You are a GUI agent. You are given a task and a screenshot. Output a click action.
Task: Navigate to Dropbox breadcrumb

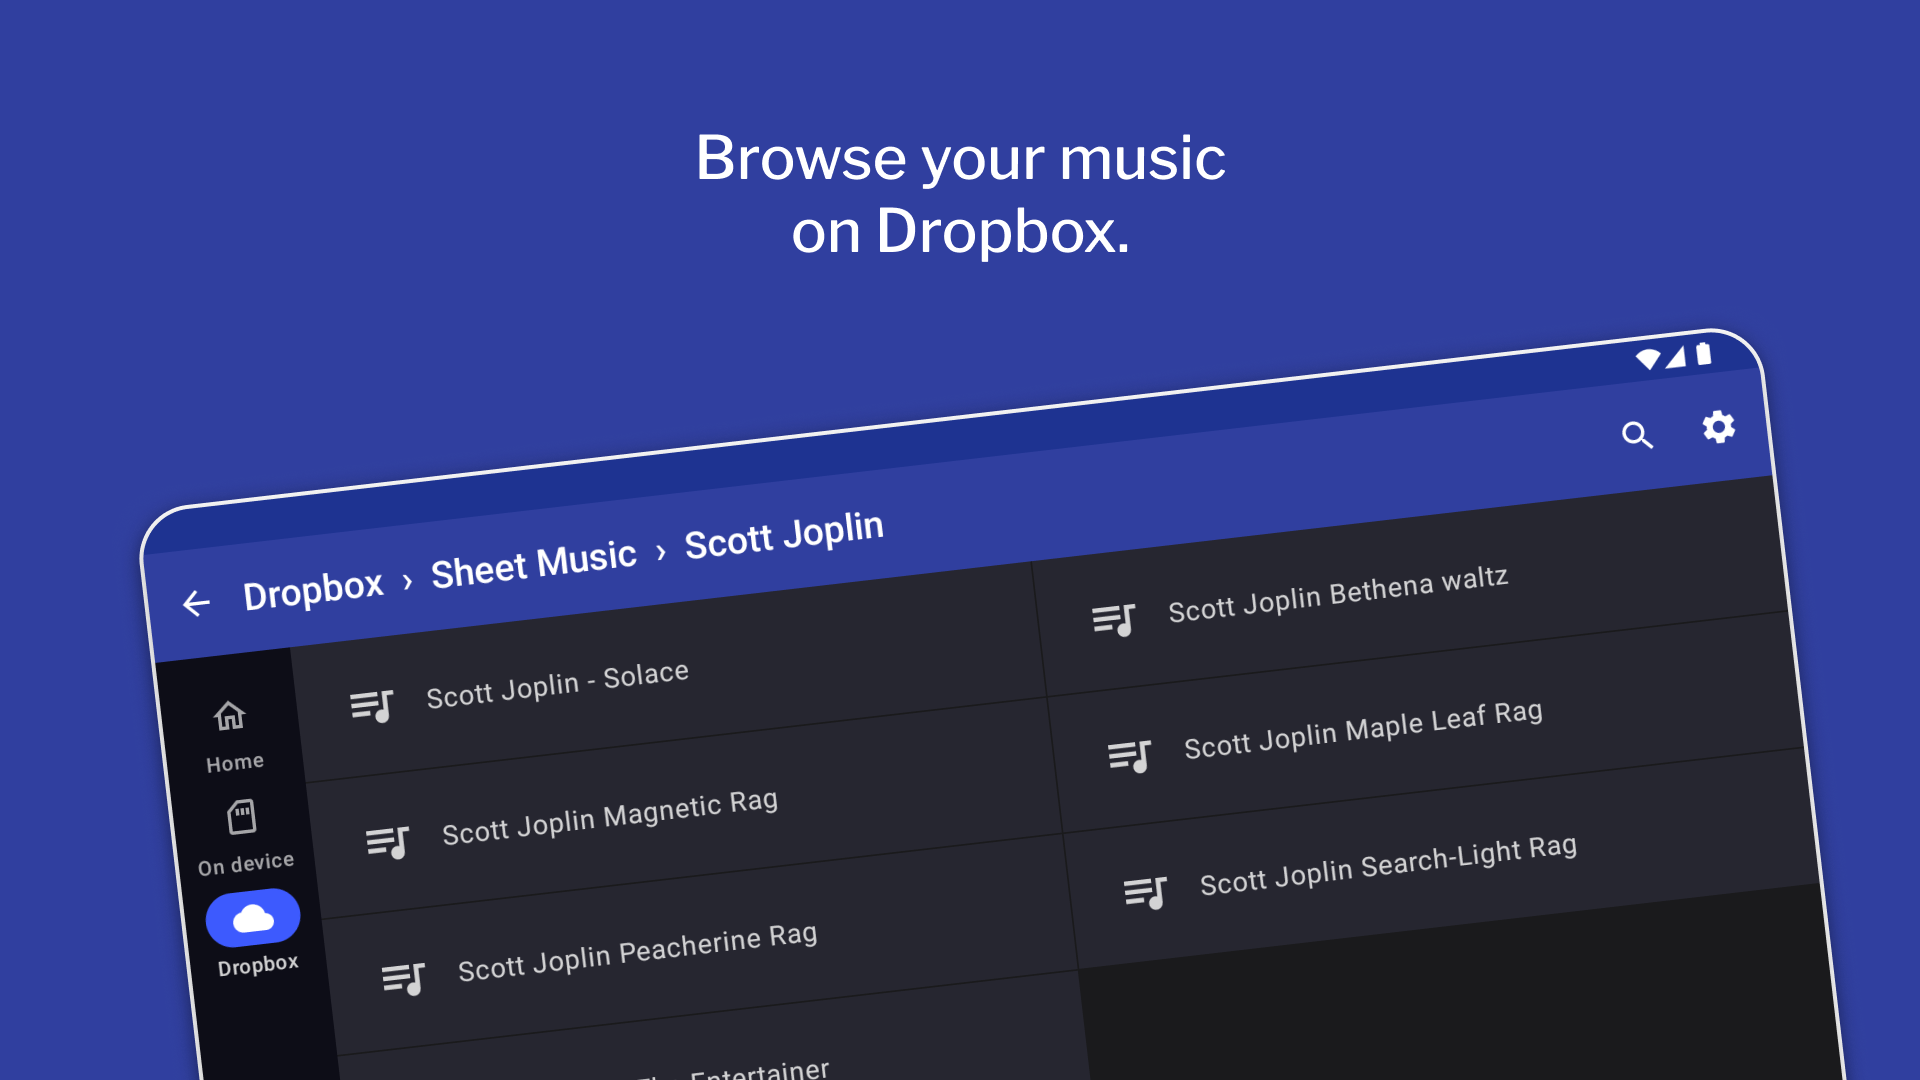313,590
